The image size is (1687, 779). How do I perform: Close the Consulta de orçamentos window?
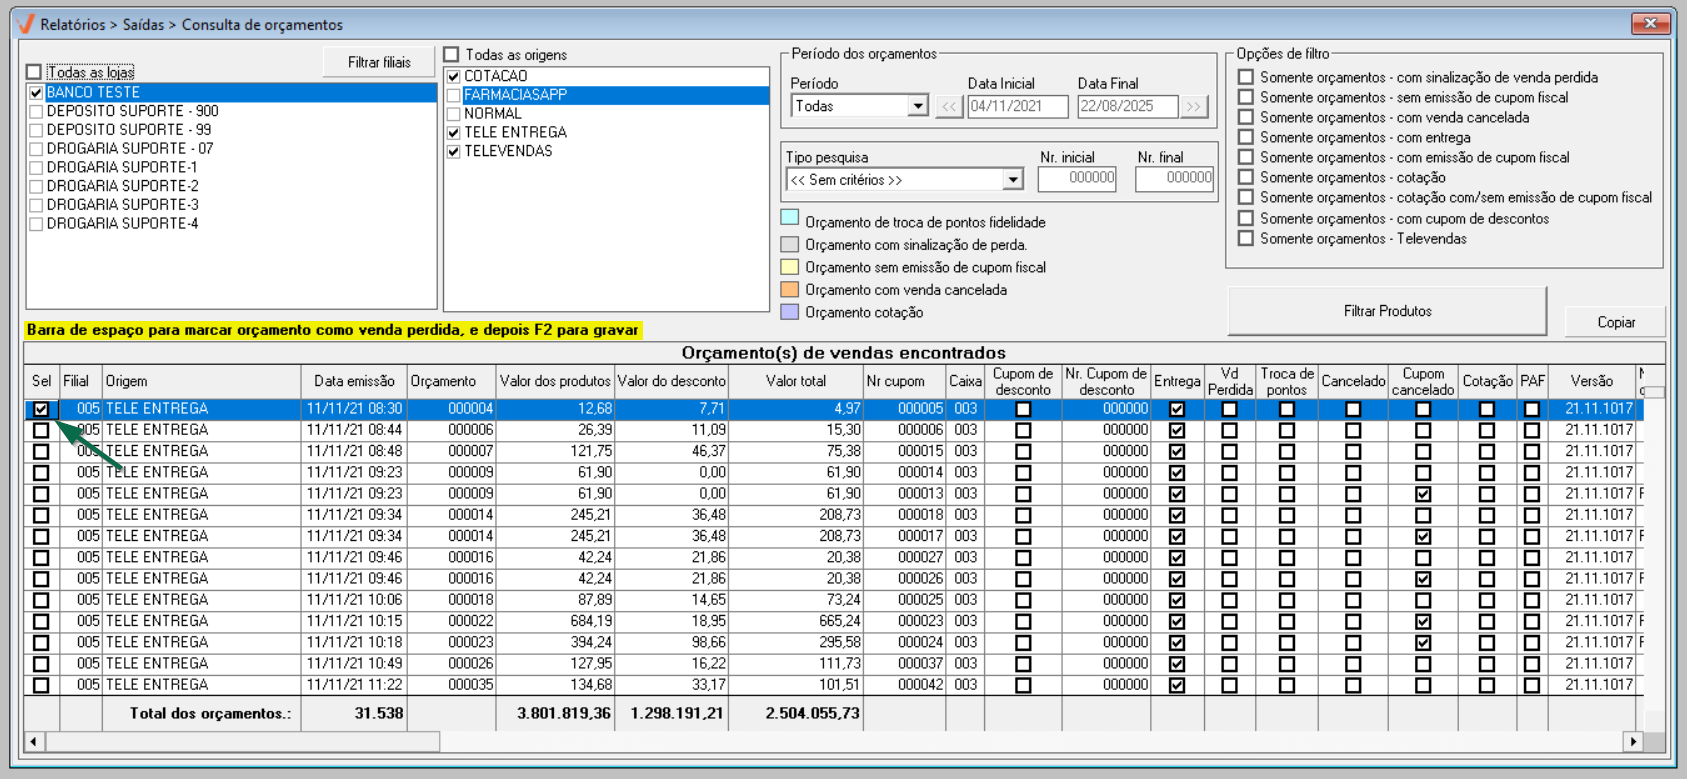(x=1651, y=23)
